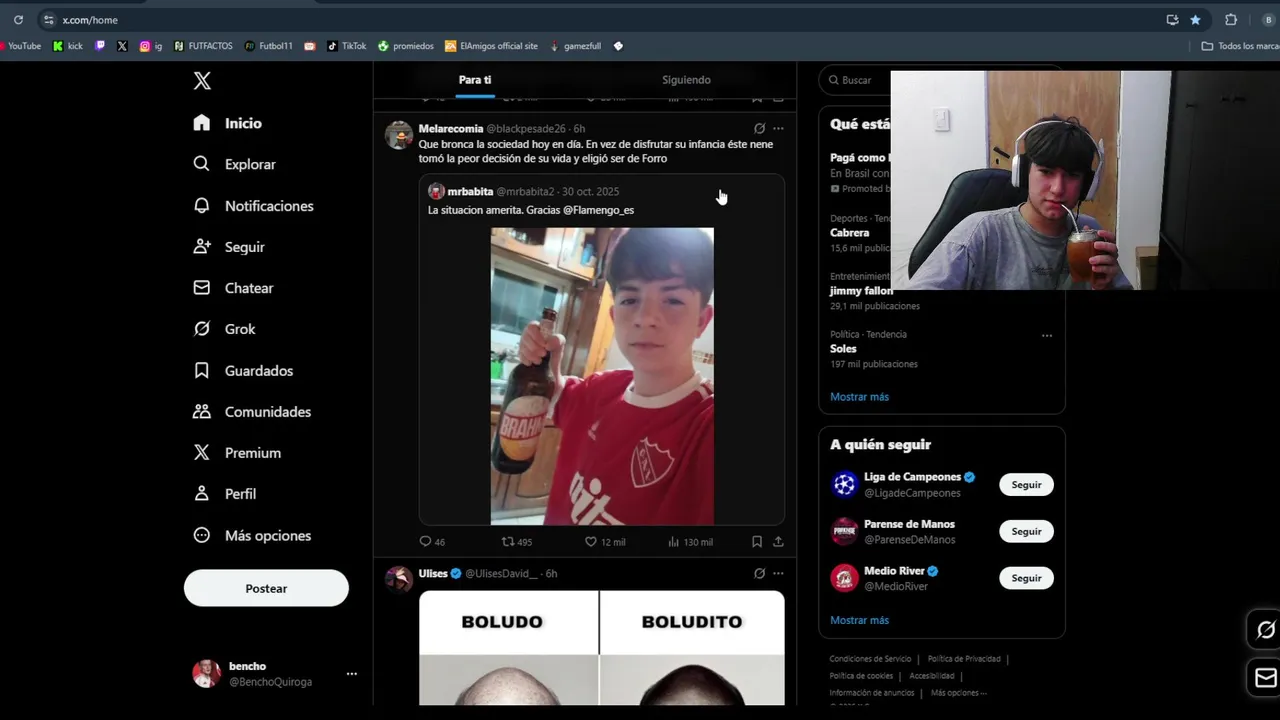Toggle the bookmark star for this page
The width and height of the screenshot is (1280, 720).
(1195, 20)
